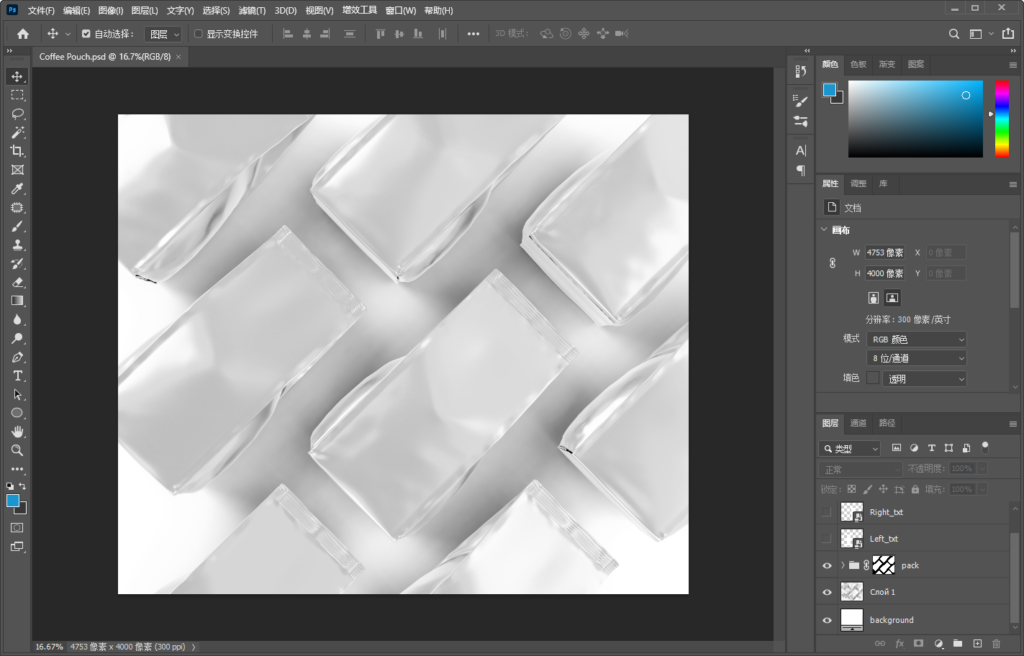
Task: Open the 8 bits/channel dropdown
Action: pyautogui.click(x=916, y=358)
